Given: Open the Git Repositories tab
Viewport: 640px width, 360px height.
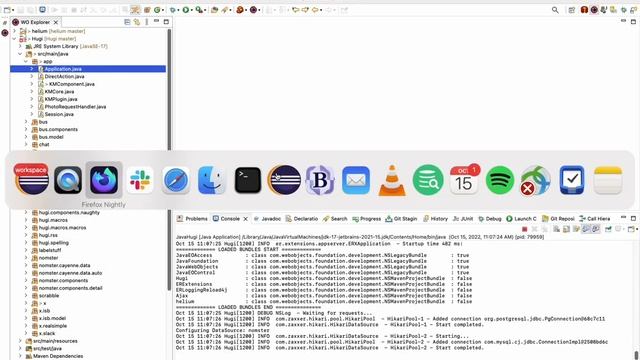Looking at the screenshot, I should click(x=558, y=219).
